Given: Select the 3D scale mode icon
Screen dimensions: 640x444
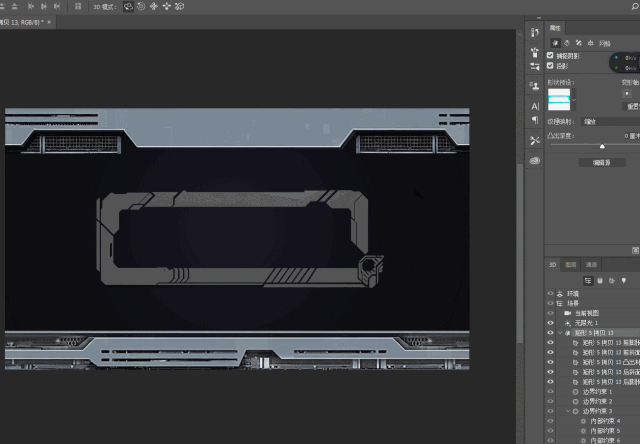Looking at the screenshot, I should [179, 6].
